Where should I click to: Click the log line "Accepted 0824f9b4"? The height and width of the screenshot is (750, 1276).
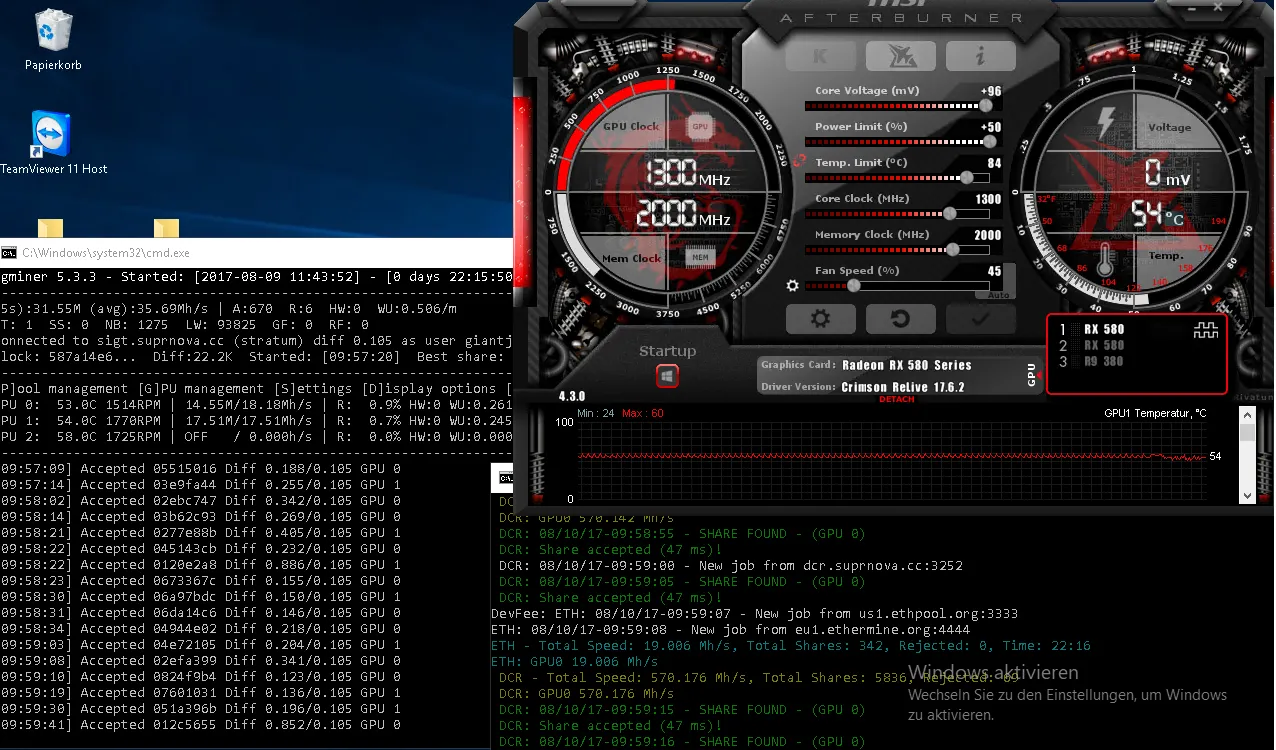point(201,677)
